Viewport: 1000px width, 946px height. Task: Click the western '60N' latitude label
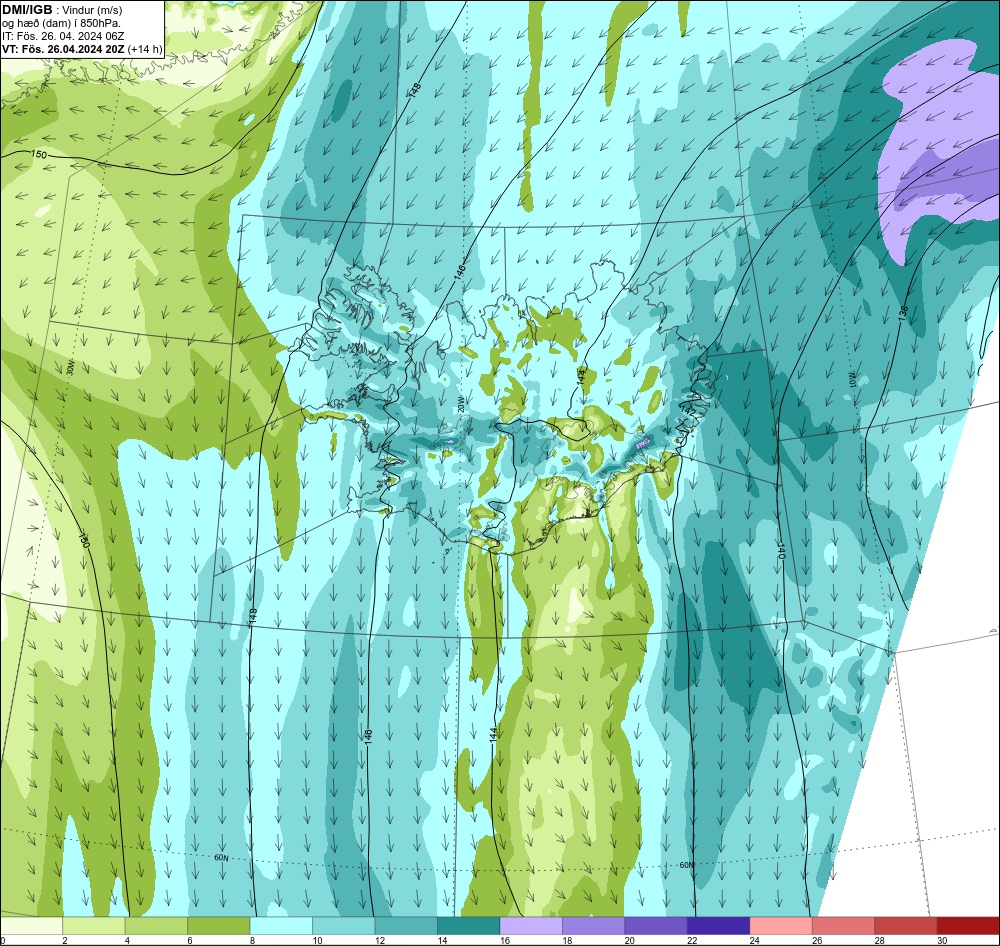pos(221,858)
